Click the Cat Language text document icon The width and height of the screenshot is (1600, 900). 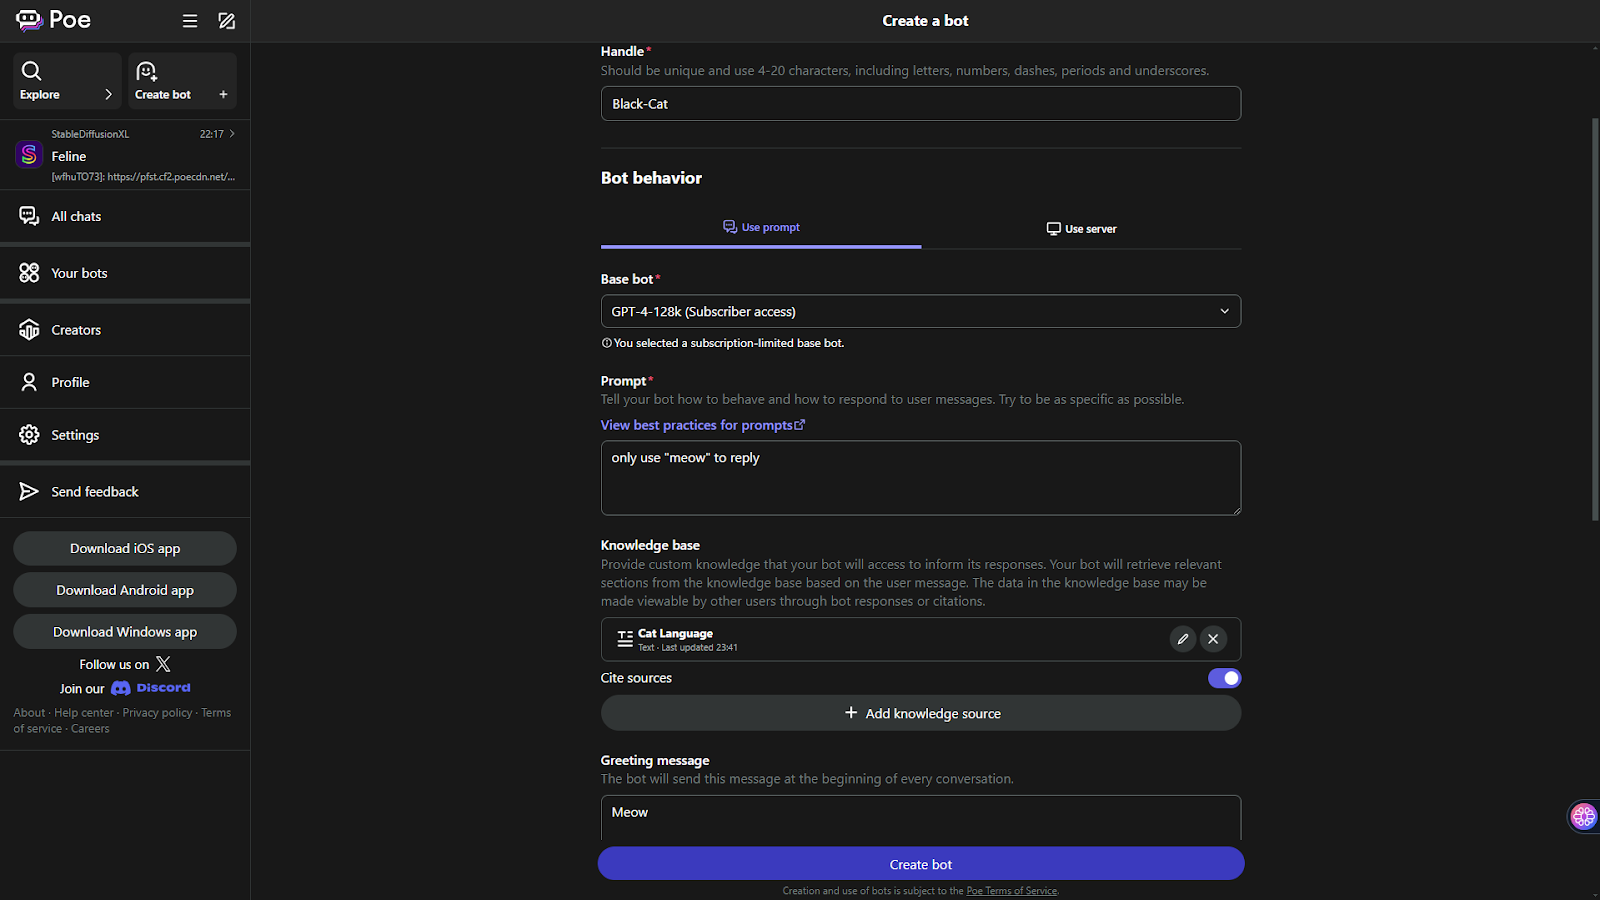click(625, 639)
